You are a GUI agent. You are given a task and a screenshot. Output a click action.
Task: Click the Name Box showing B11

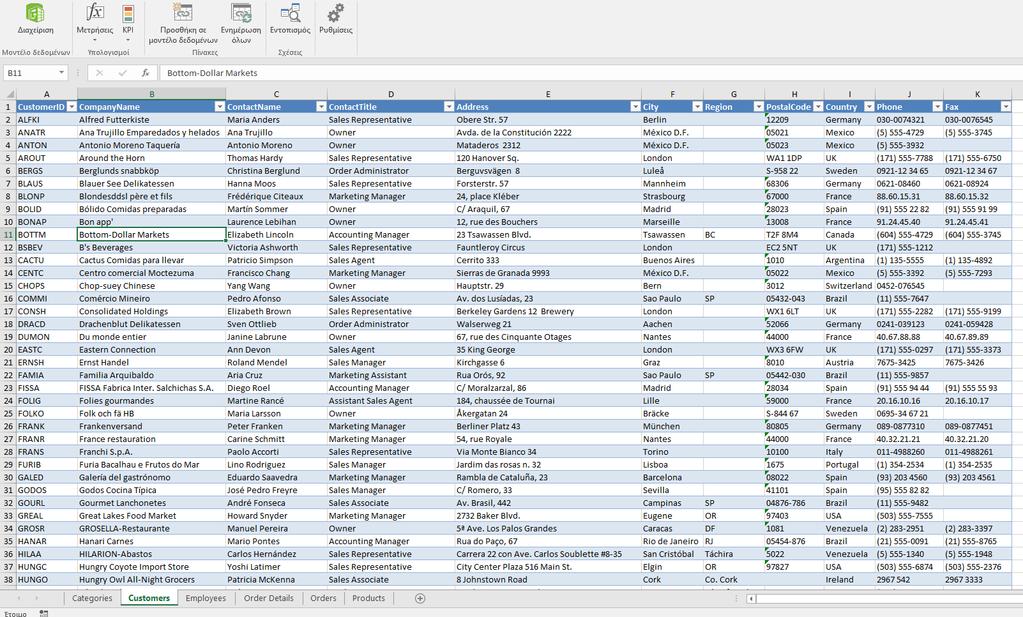(29, 73)
